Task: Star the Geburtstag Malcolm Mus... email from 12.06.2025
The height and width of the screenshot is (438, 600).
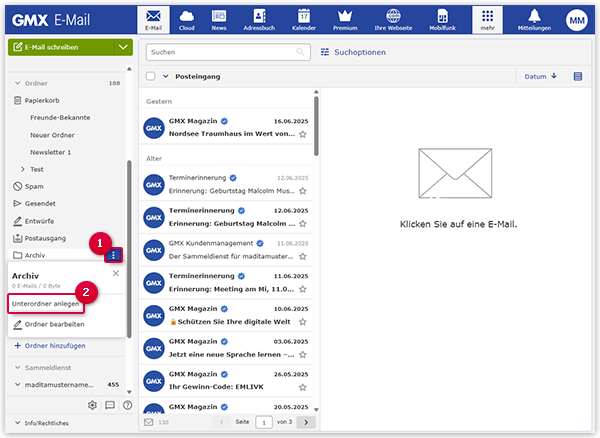Action: (x=303, y=191)
